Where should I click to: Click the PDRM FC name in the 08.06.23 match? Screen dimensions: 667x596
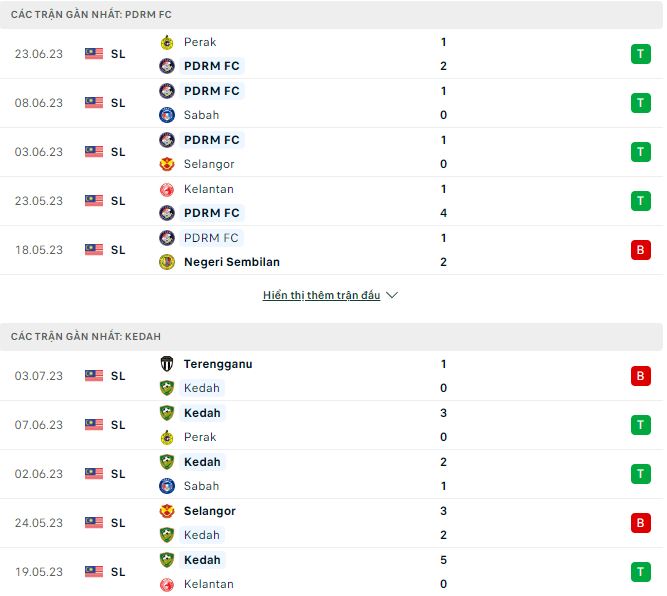212,91
